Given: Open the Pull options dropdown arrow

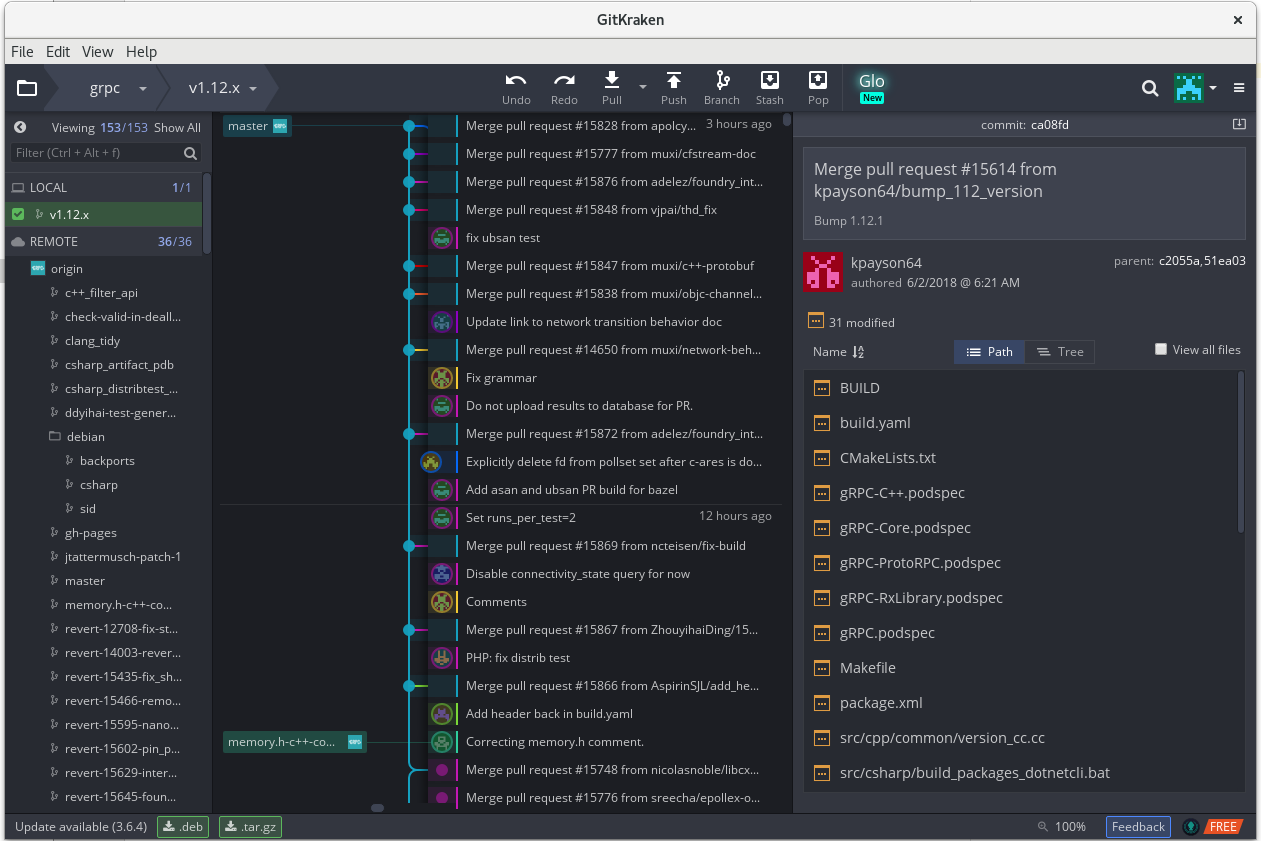Looking at the screenshot, I should click(x=643, y=88).
